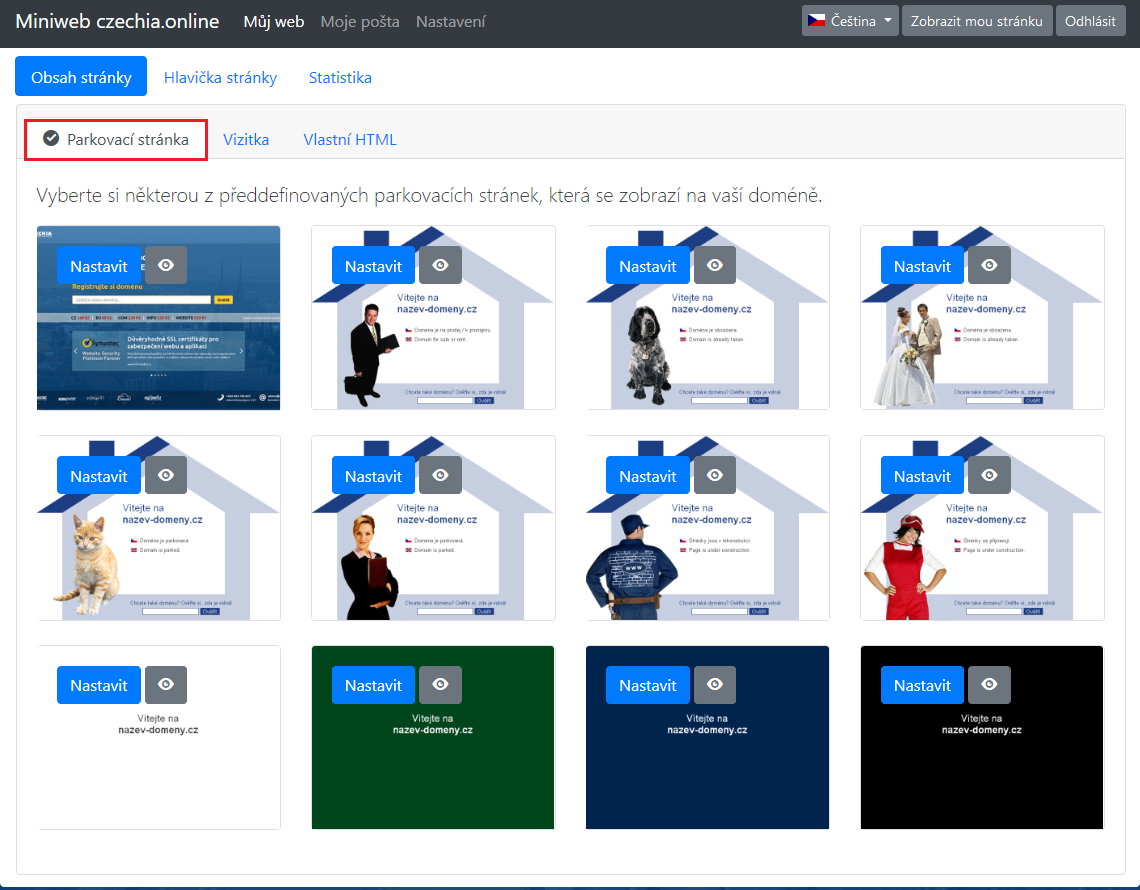Screen dimensions: 1140x890
Task: Open Moje pošta in the top navigation
Action: coord(360,21)
